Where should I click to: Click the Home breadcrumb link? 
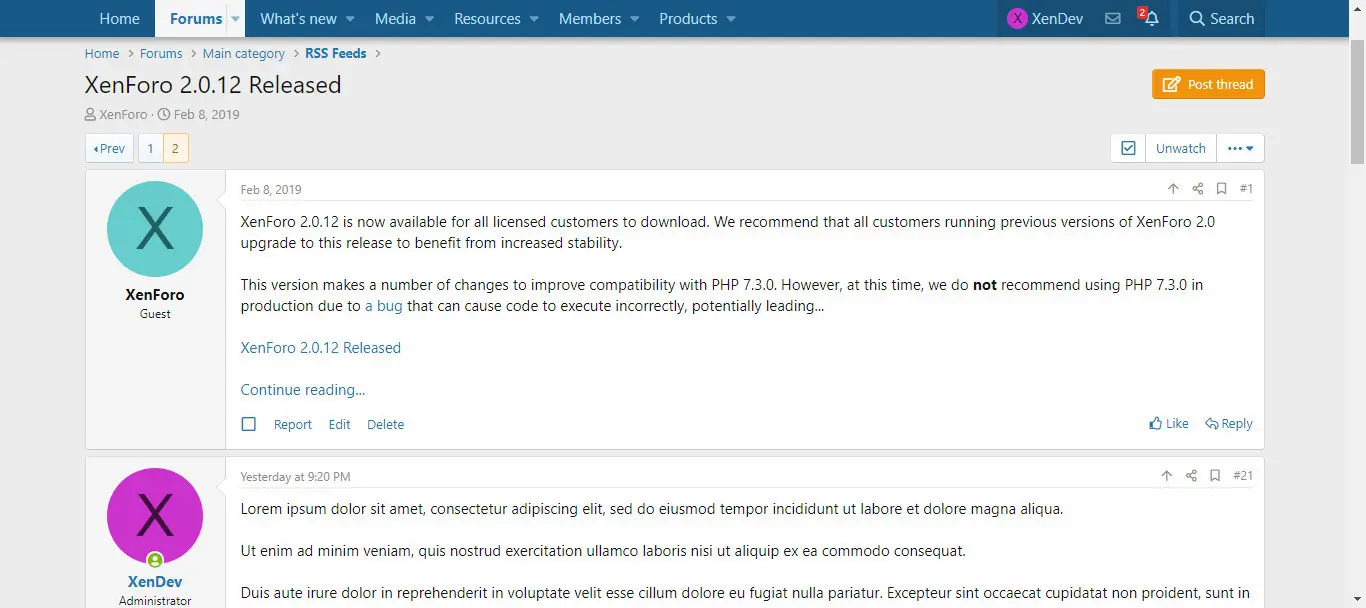tap(102, 53)
